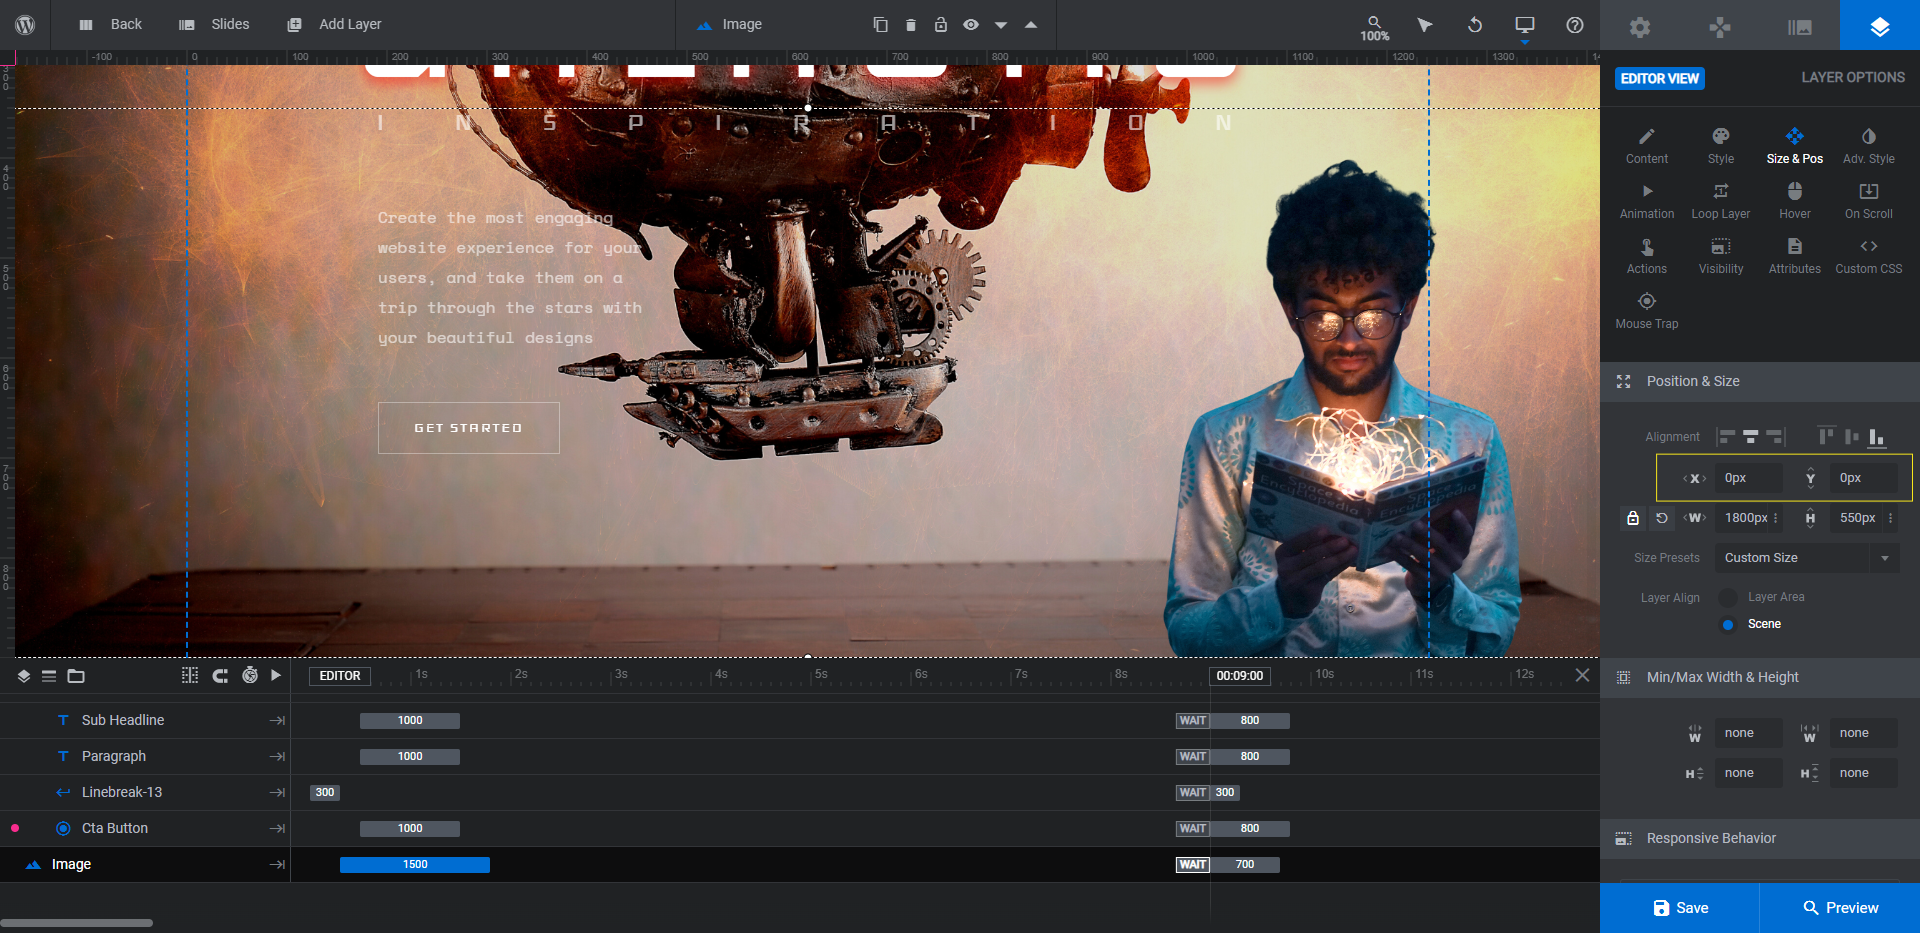Save the slider
1920x933 pixels.
pyautogui.click(x=1680, y=908)
